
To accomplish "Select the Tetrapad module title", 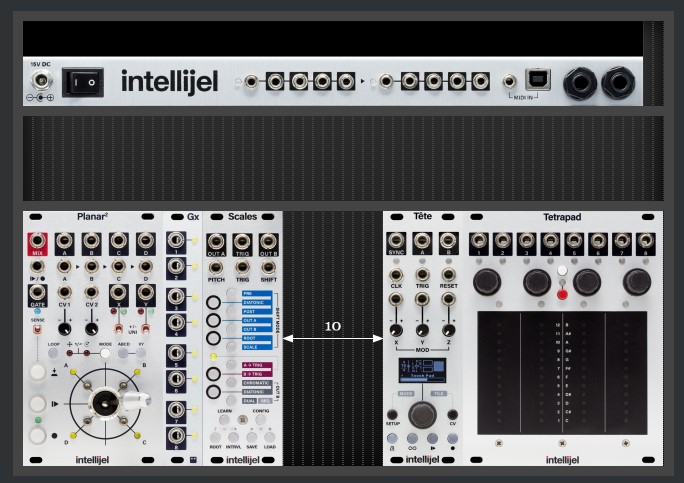I will pos(562,217).
